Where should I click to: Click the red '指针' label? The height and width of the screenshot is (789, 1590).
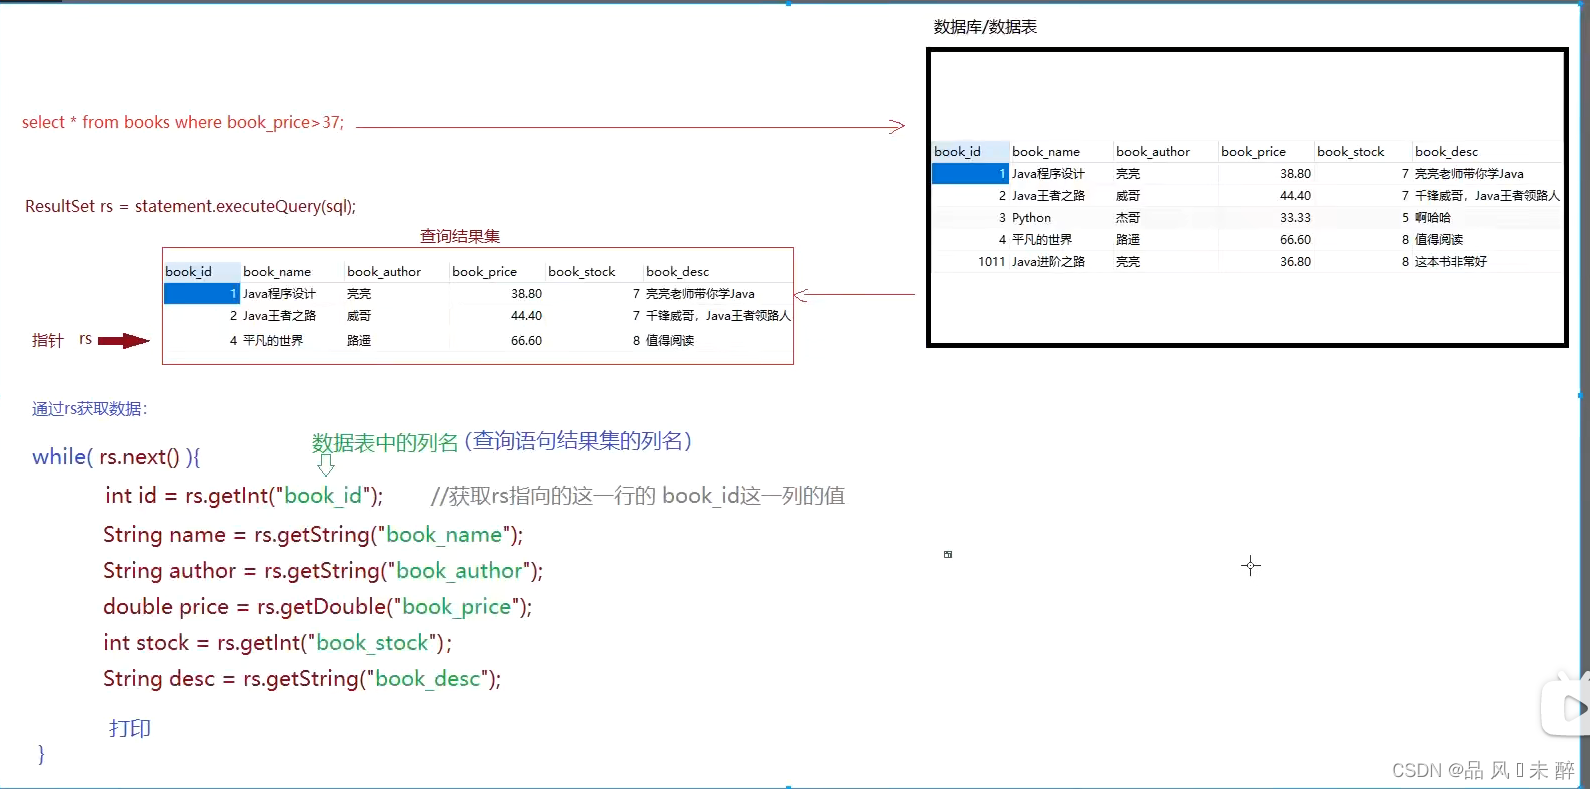tap(47, 340)
